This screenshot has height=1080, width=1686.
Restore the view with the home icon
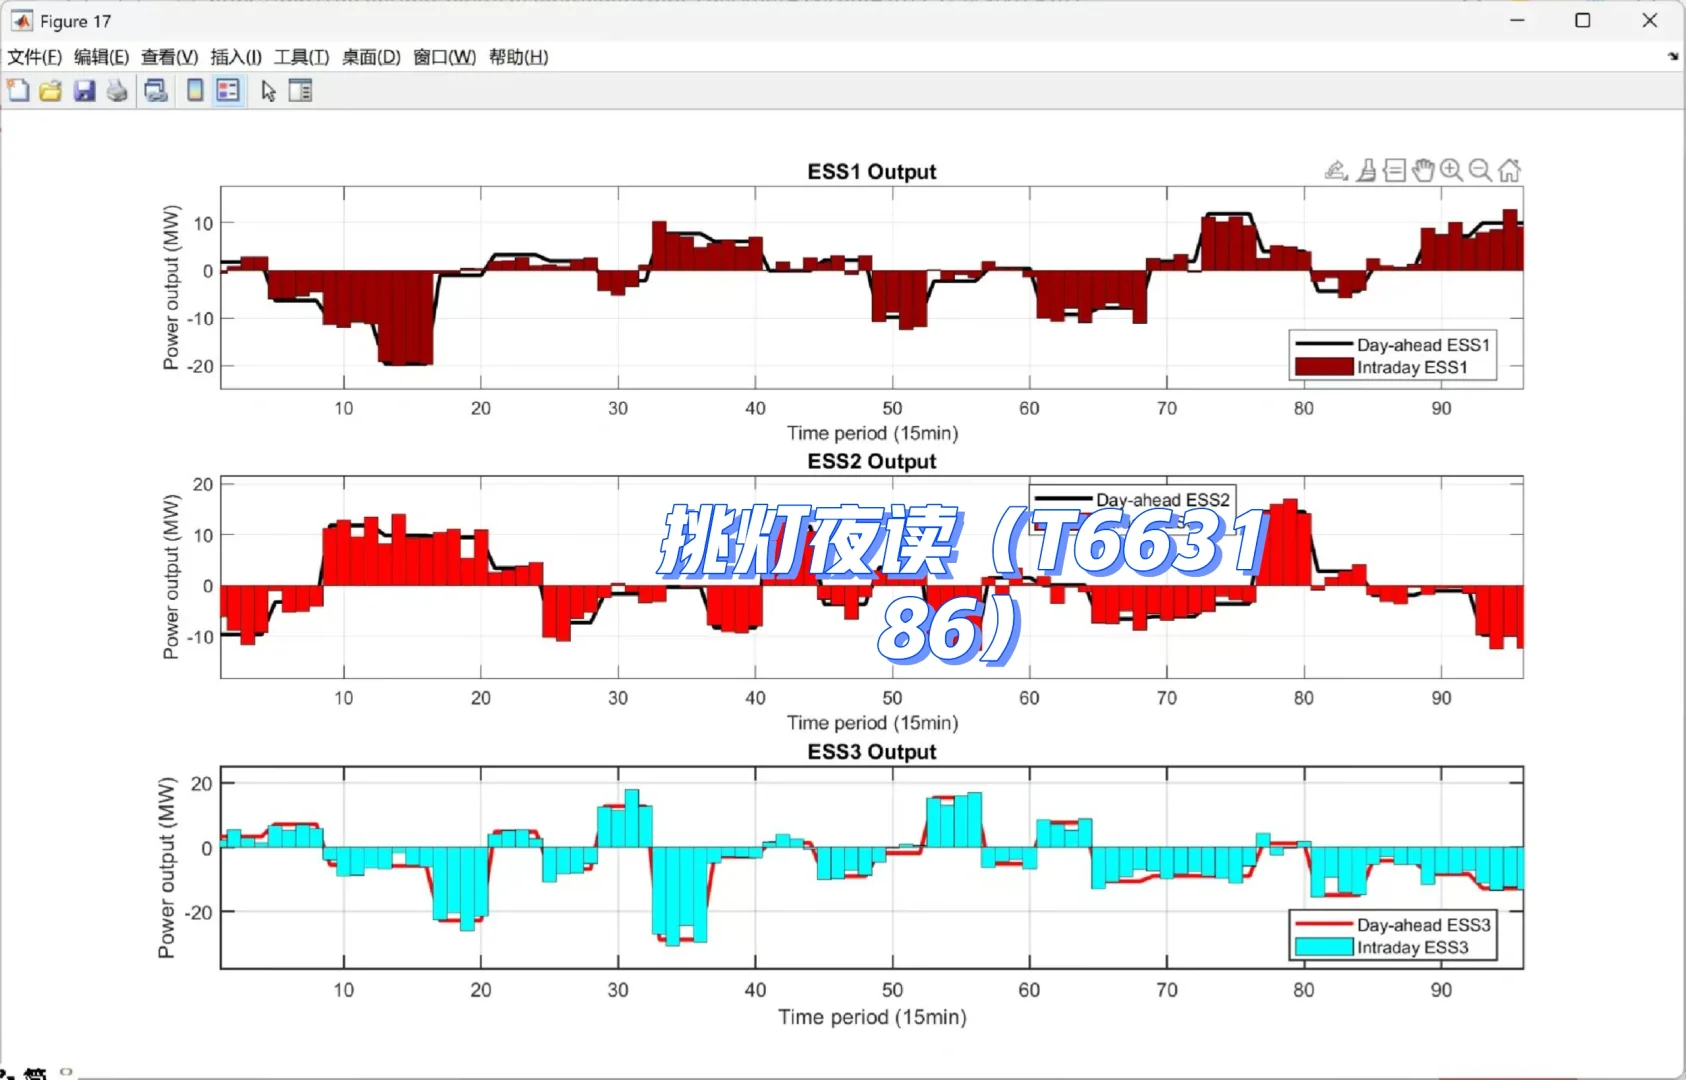[1510, 170]
